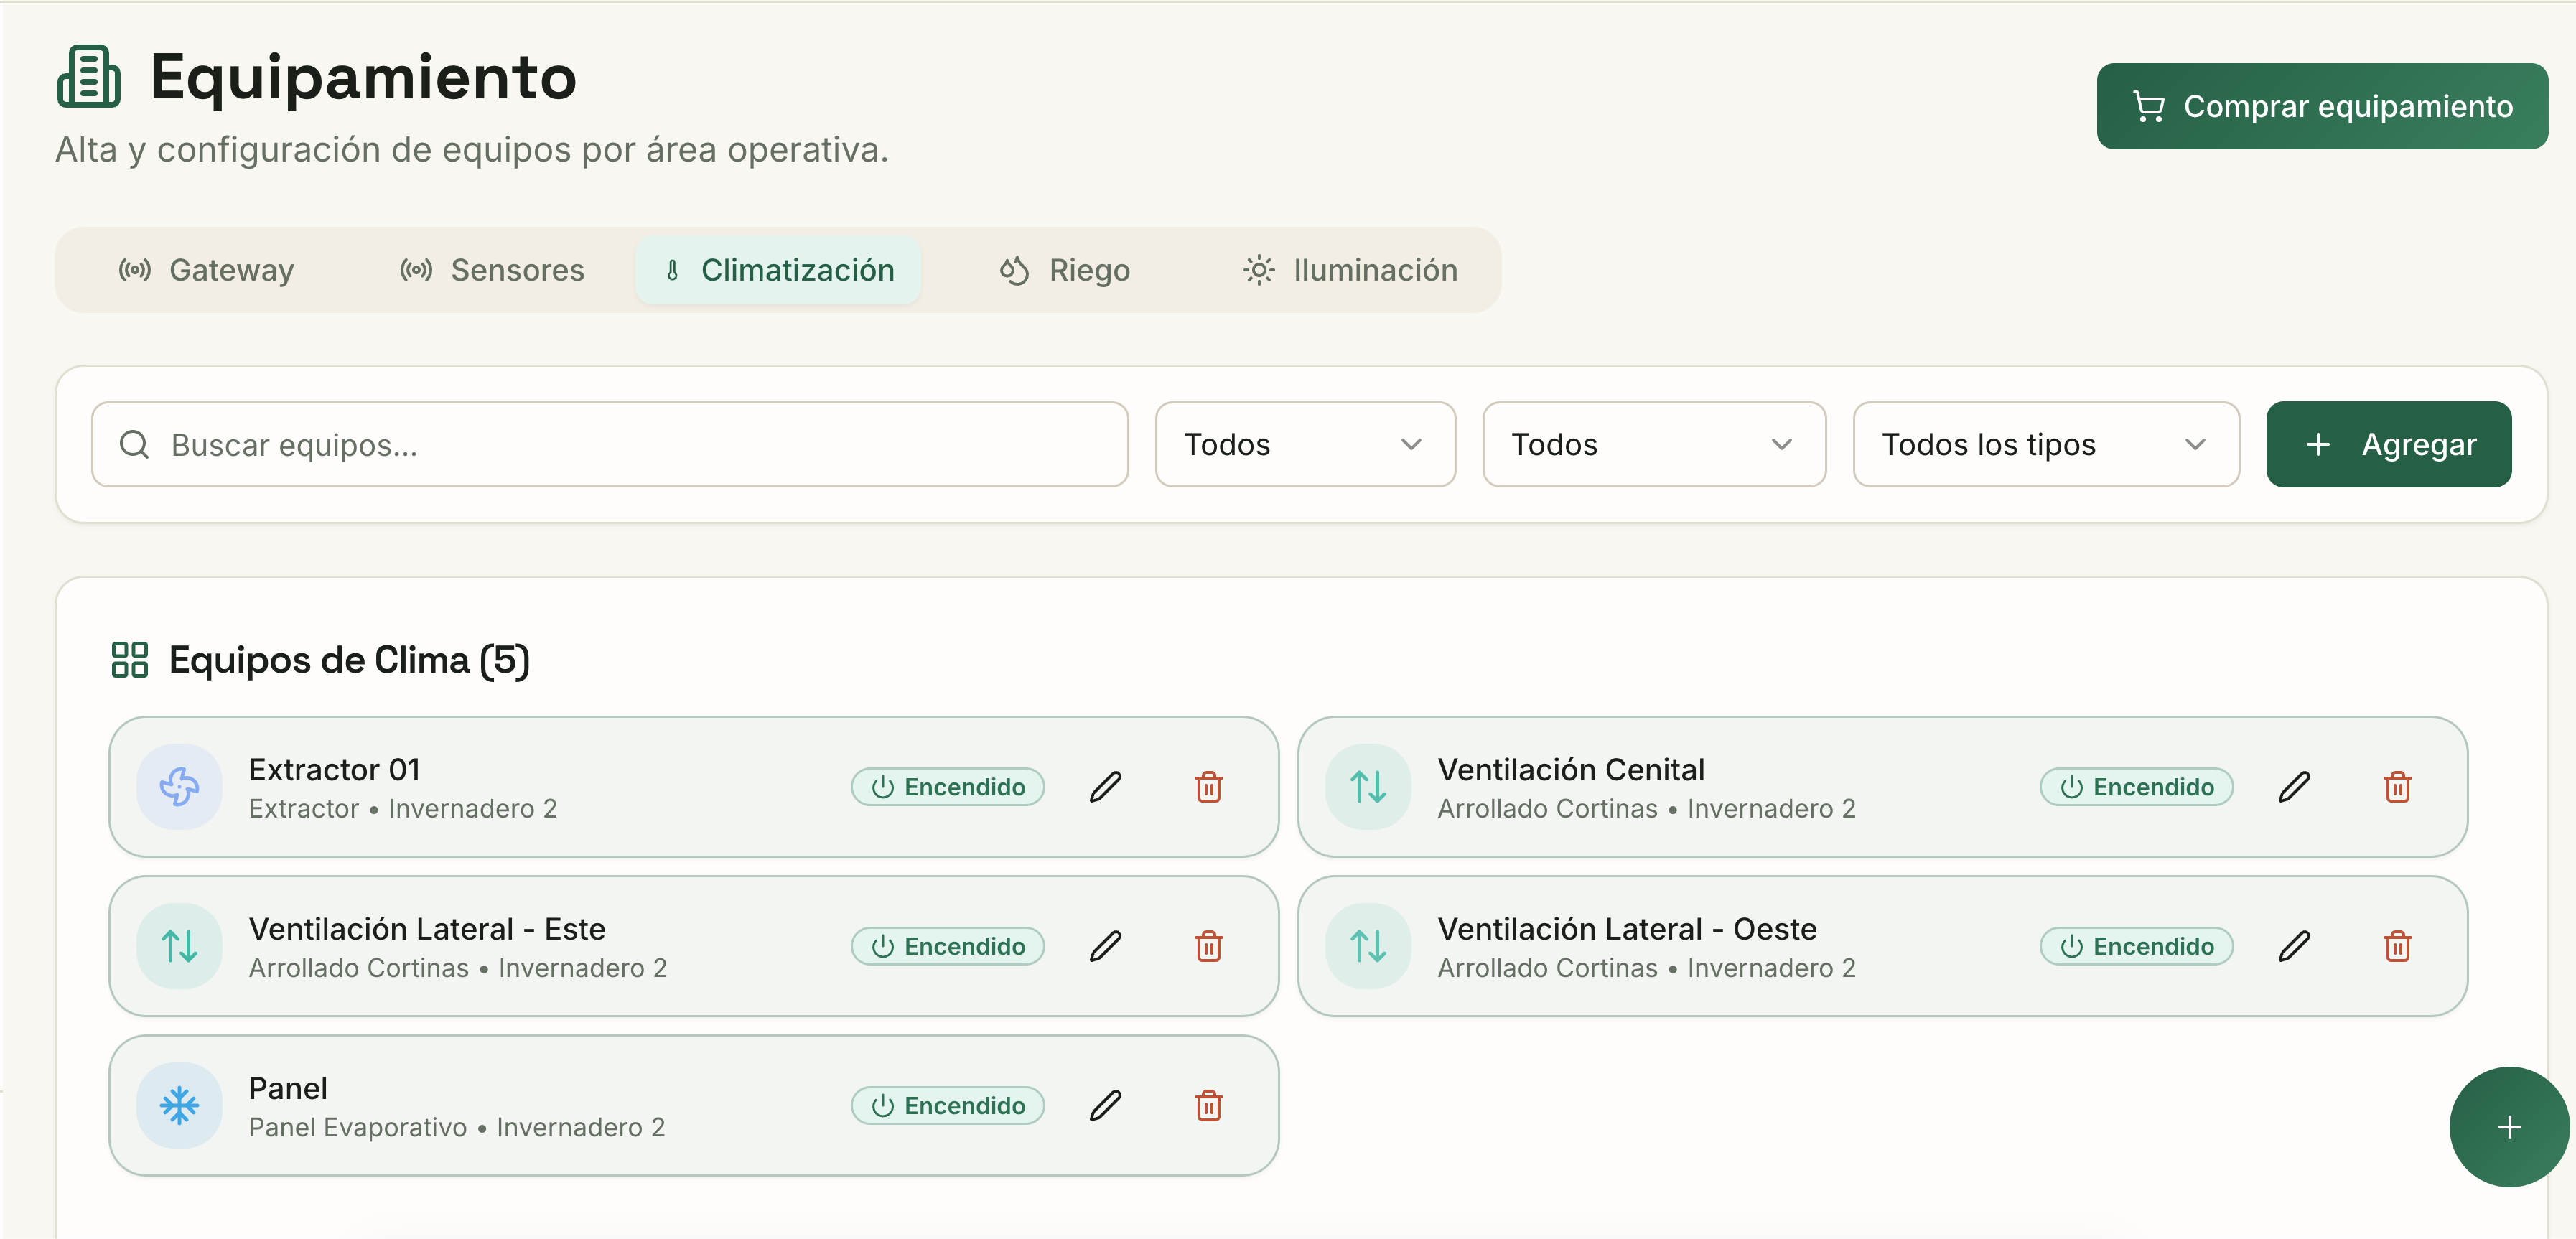Toggle Encendido status of Extractor 01

coord(948,787)
